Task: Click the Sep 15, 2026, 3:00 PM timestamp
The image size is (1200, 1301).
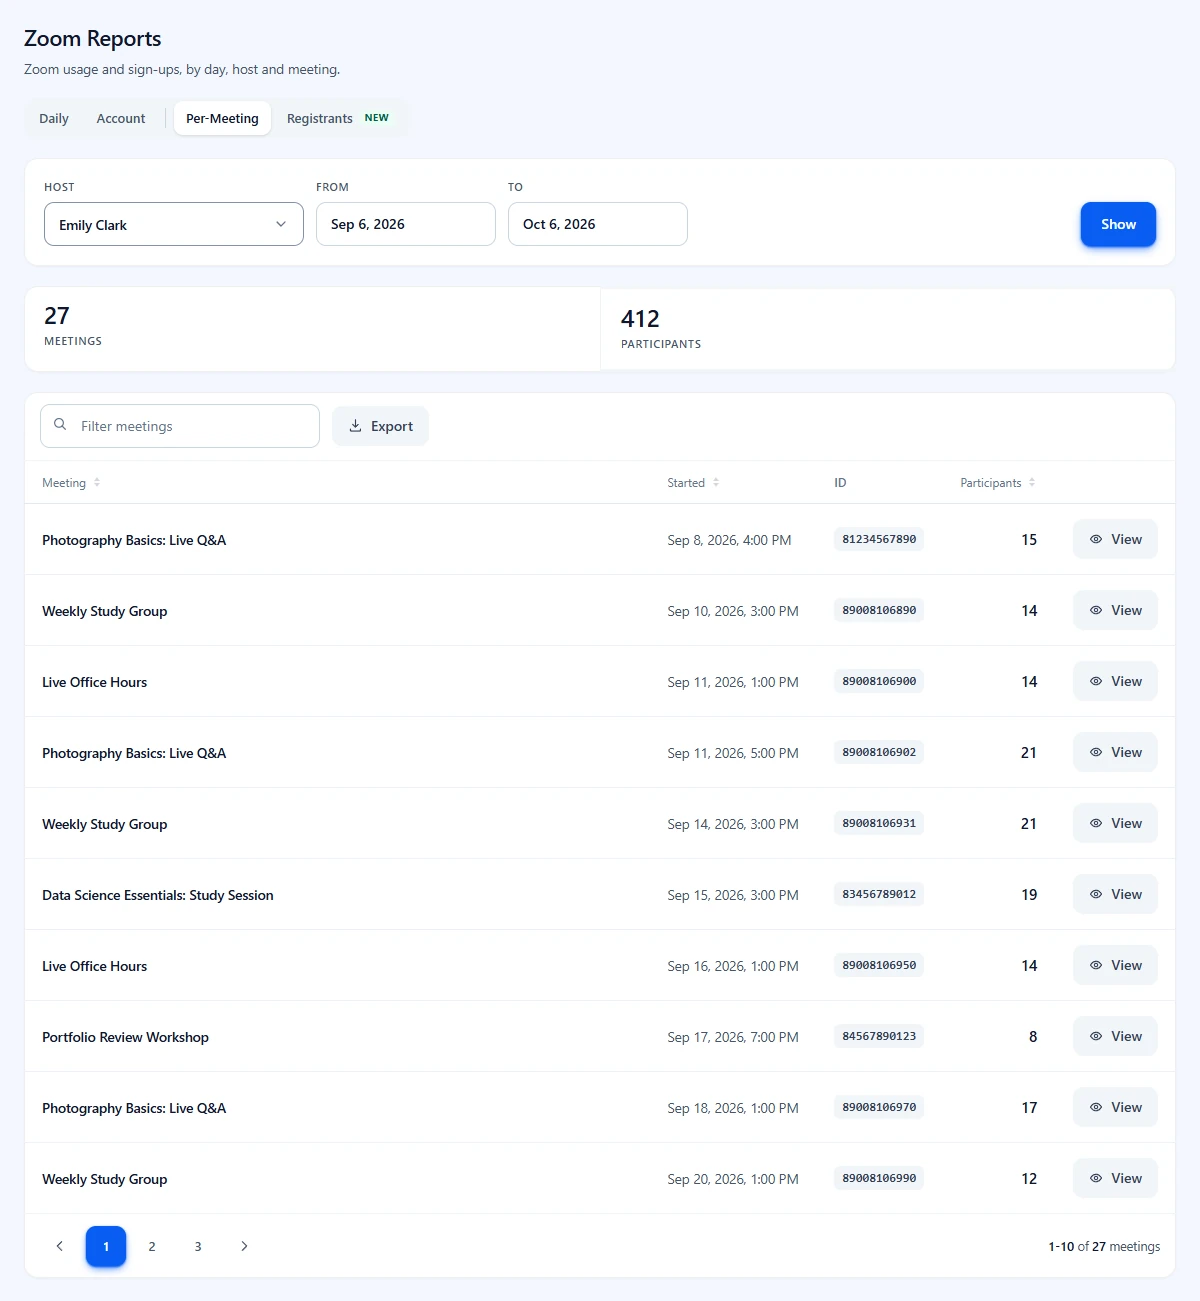Action: pyautogui.click(x=733, y=895)
